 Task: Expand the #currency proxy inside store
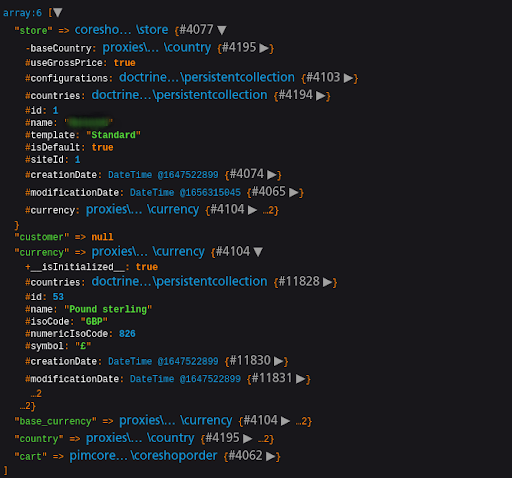coord(252,210)
